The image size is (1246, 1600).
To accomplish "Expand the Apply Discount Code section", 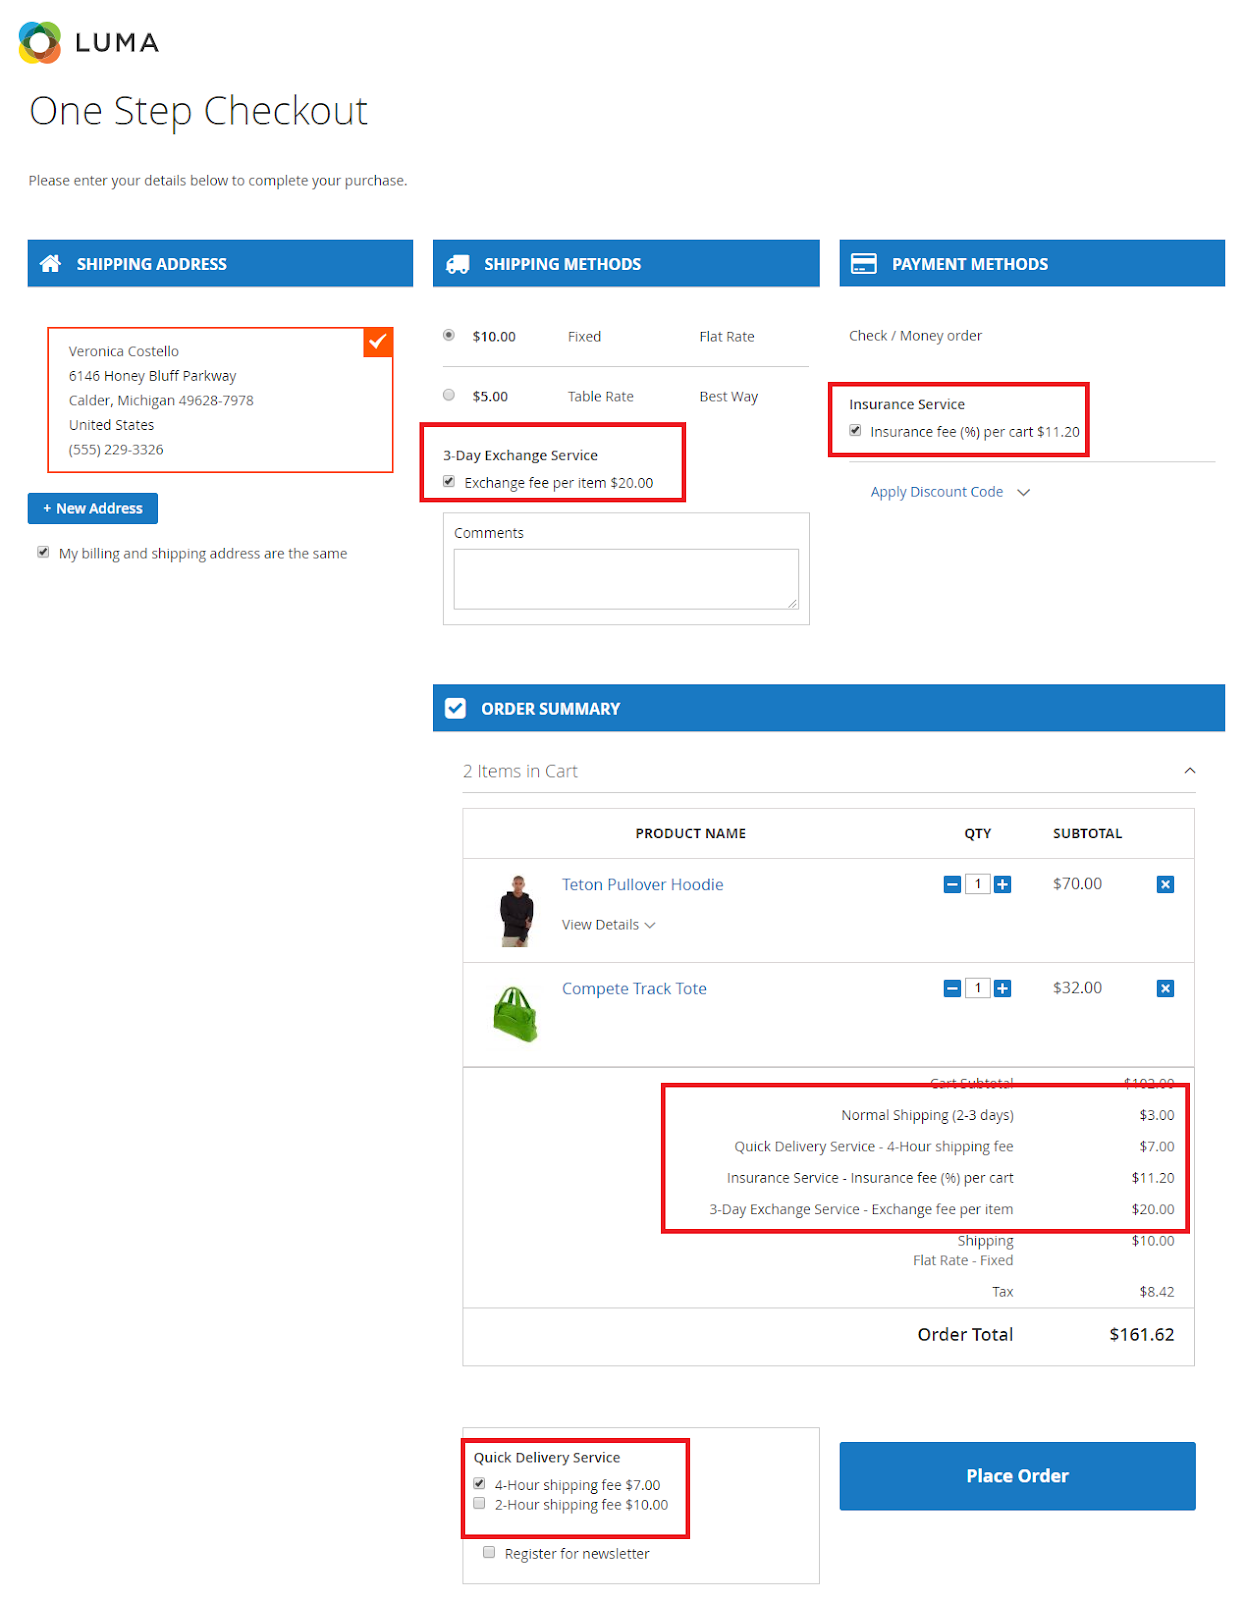I will pyautogui.click(x=949, y=492).
